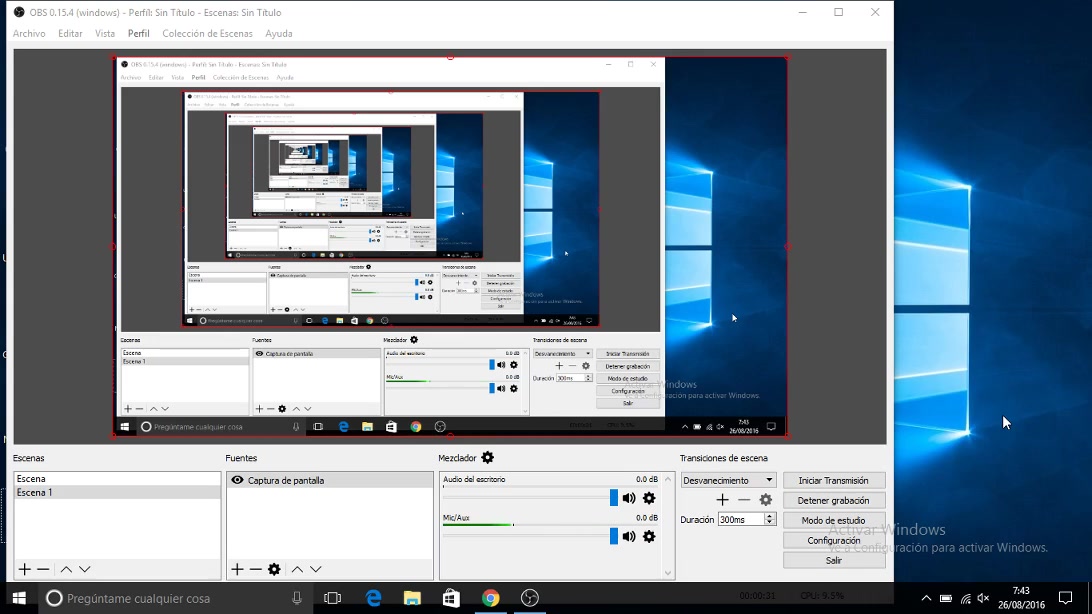
Task: Open Audio del escritorio settings gear
Action: 649,498
